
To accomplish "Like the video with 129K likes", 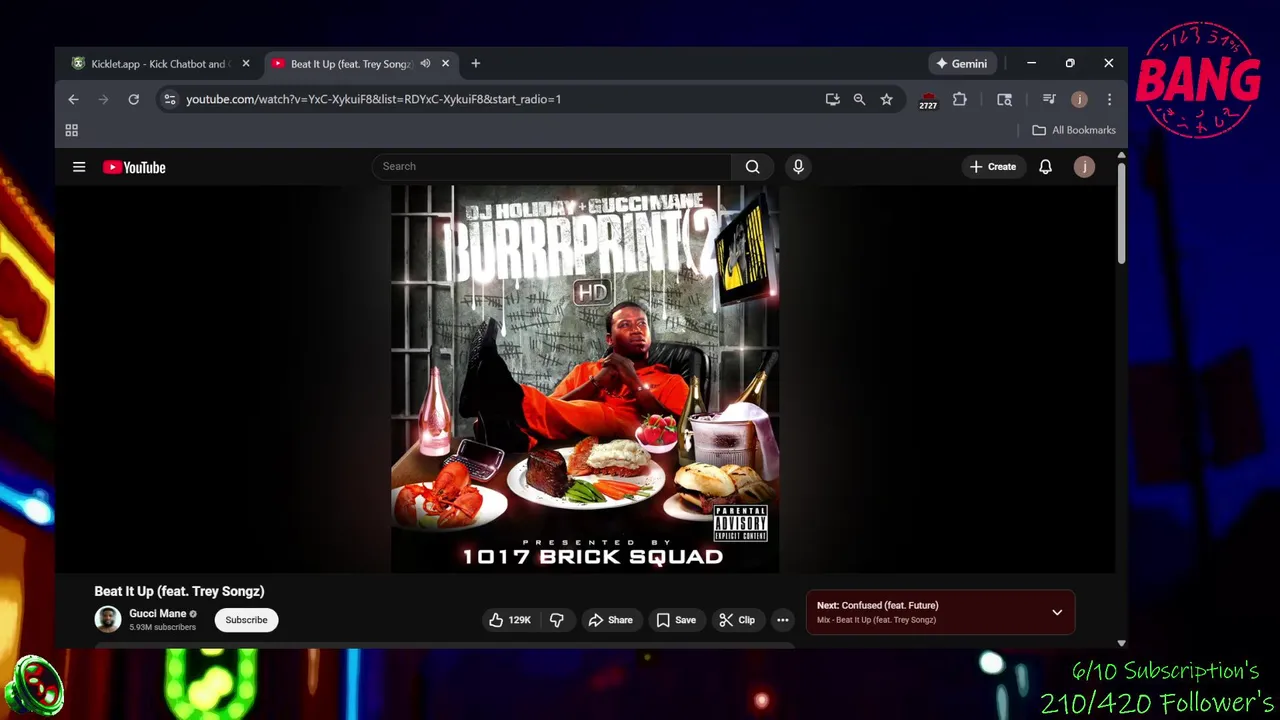I will pyautogui.click(x=509, y=620).
